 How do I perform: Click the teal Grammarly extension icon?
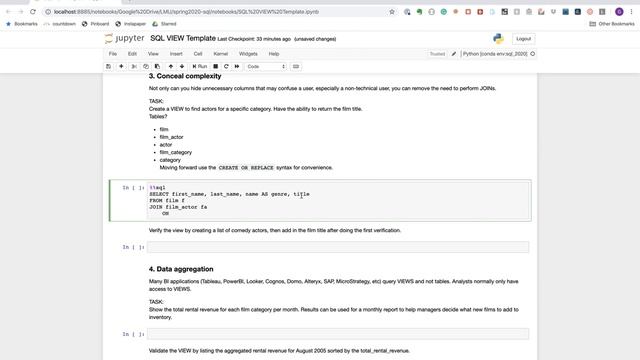pos(444,12)
